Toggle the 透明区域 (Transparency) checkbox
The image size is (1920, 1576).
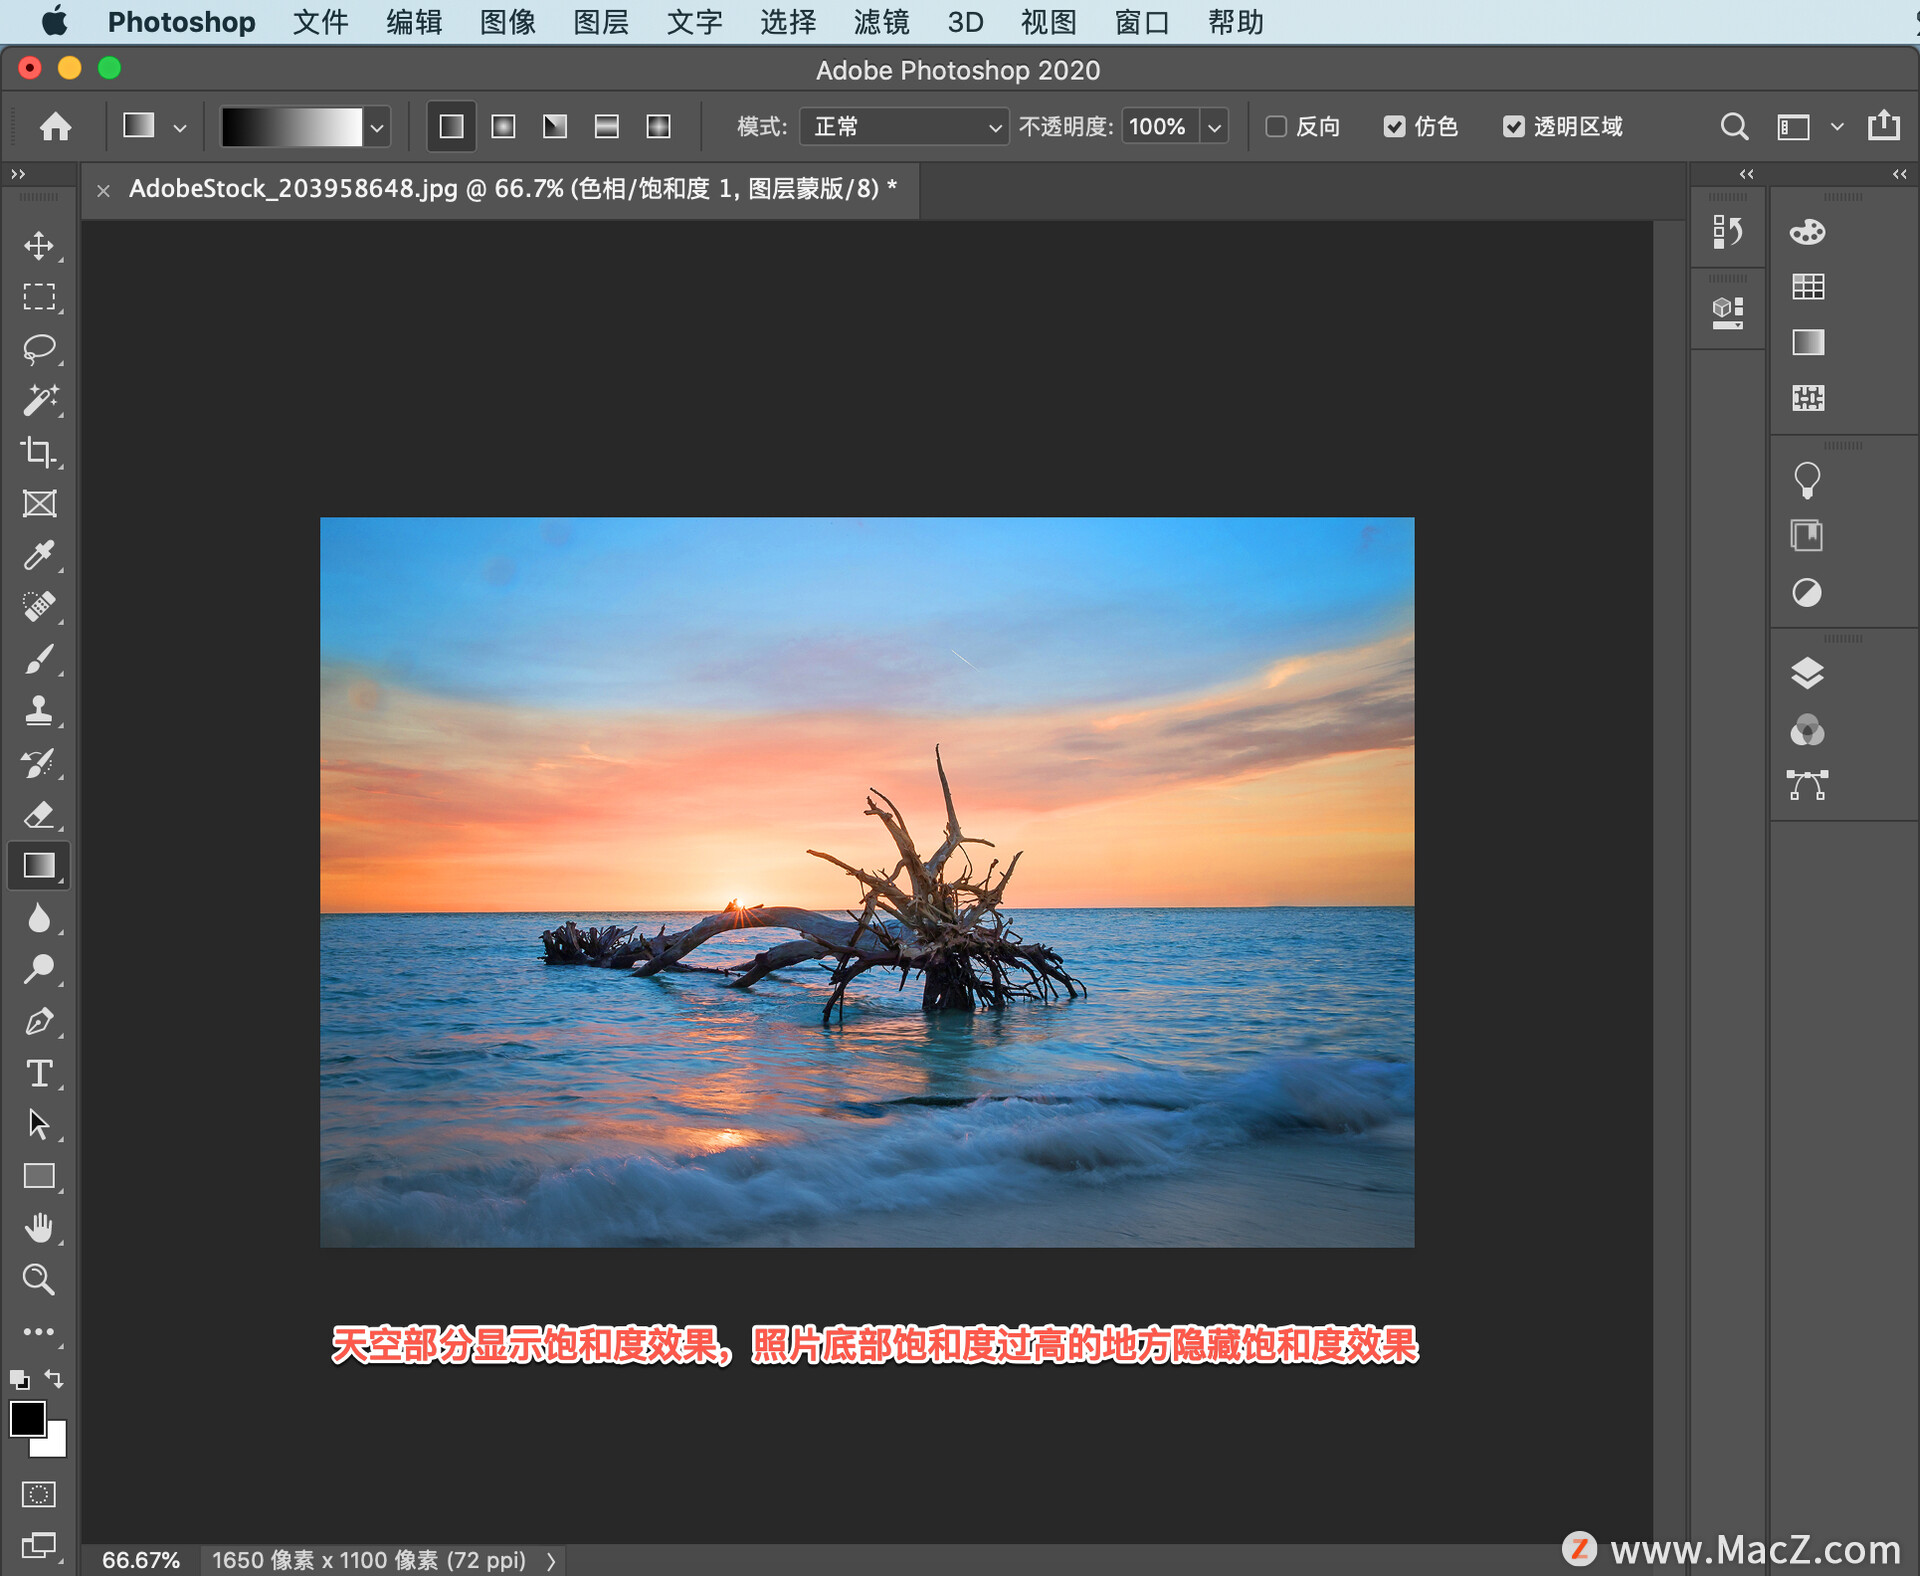[1513, 127]
